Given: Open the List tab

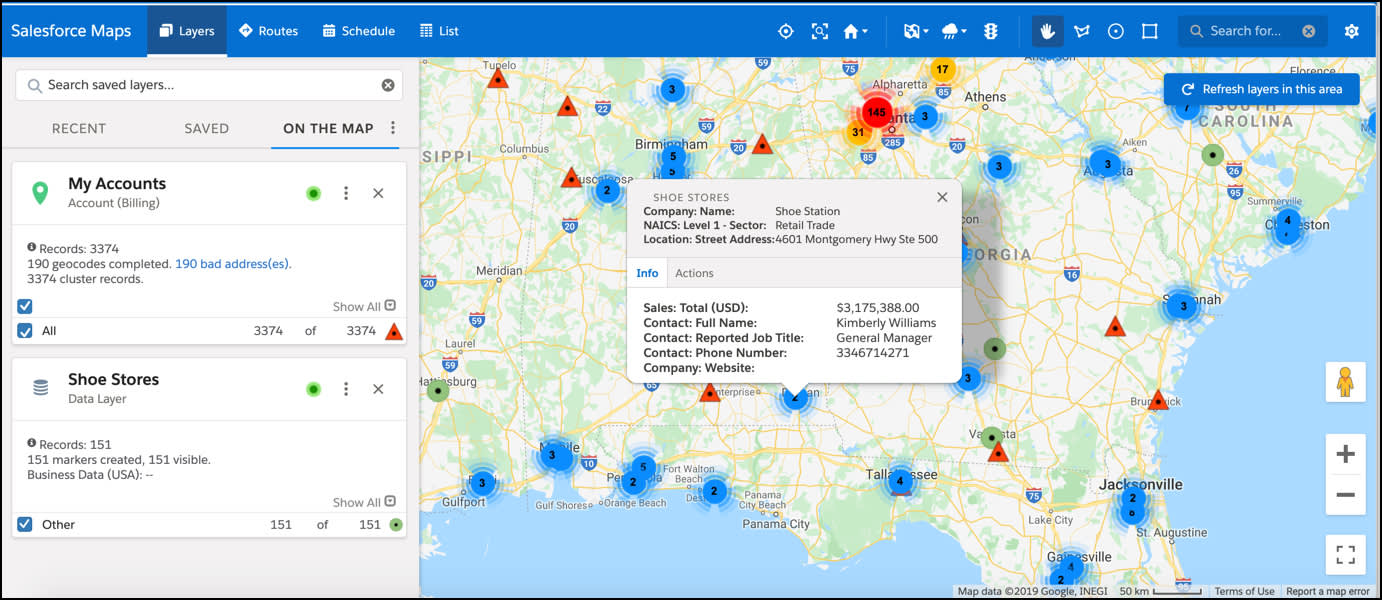Looking at the screenshot, I should point(439,31).
